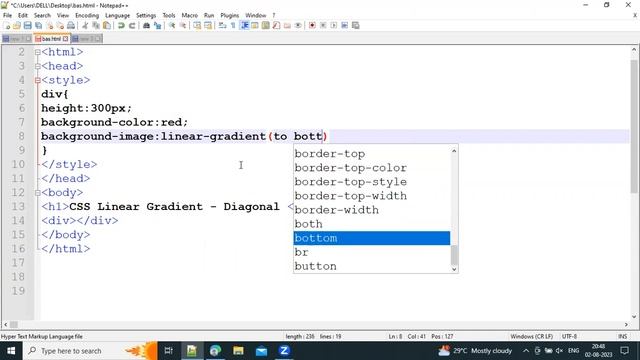Open the Document Map toolbar icon
Image resolution: width=640 pixels, height=360 pixels.
coord(265,25)
